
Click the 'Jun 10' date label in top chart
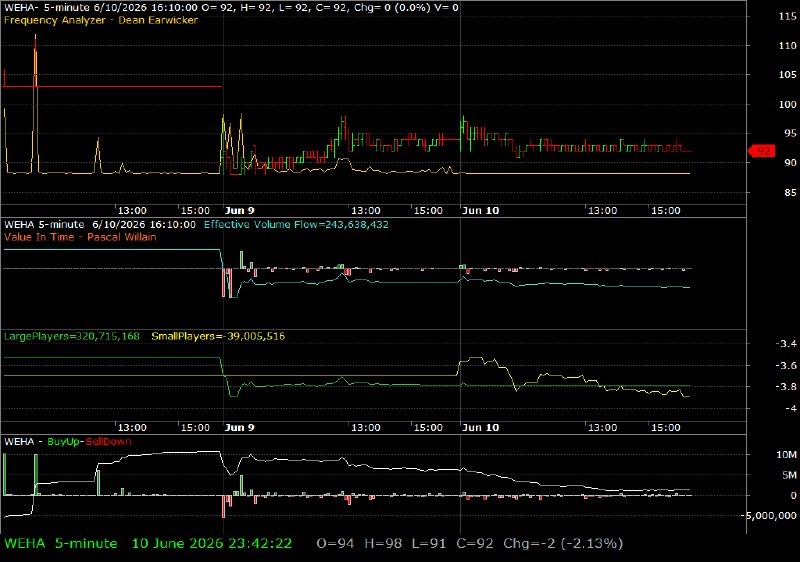[x=480, y=211]
